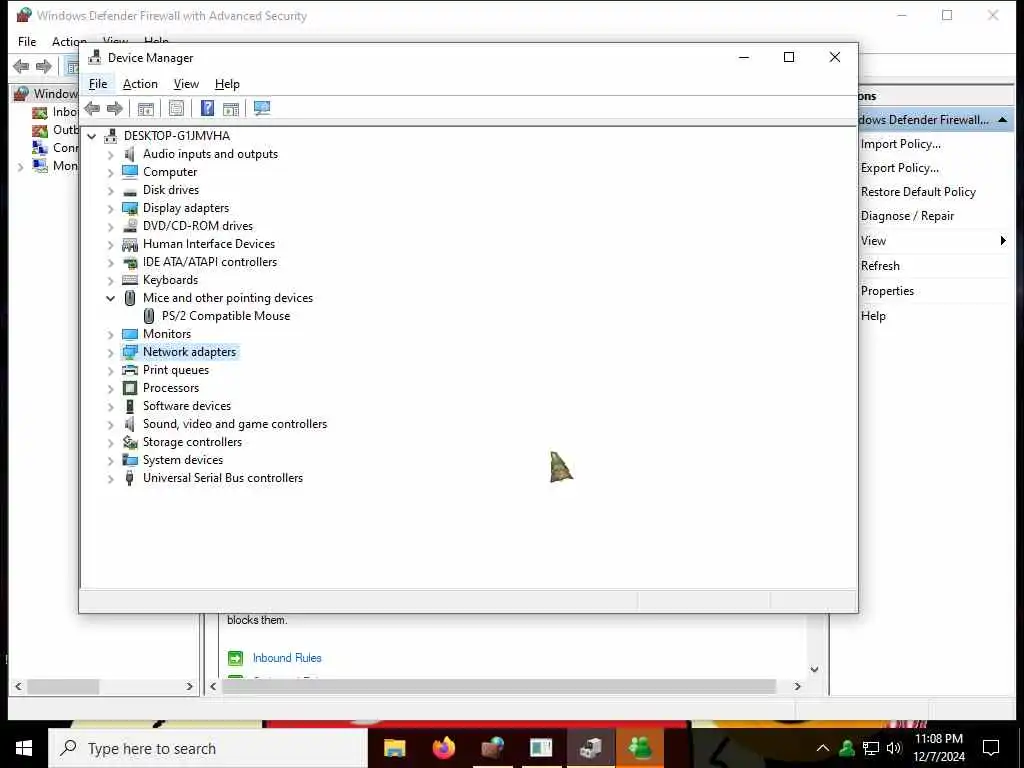Expand the Disk drives node
1024x768 pixels.
pyautogui.click(x=110, y=191)
